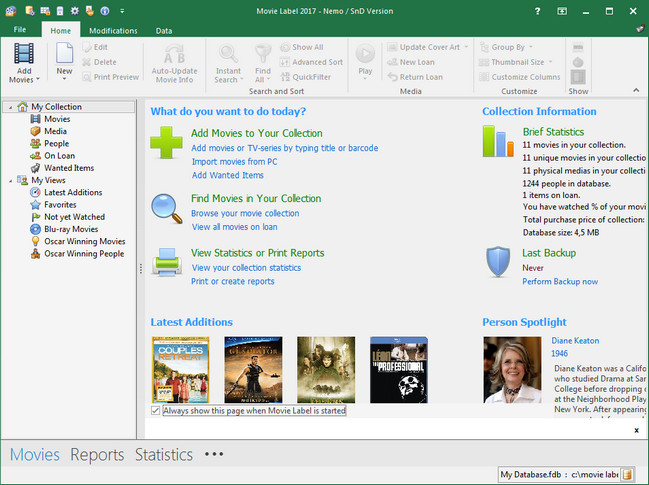
Task: Open the Thumbnail Size dropdown
Action: point(550,62)
